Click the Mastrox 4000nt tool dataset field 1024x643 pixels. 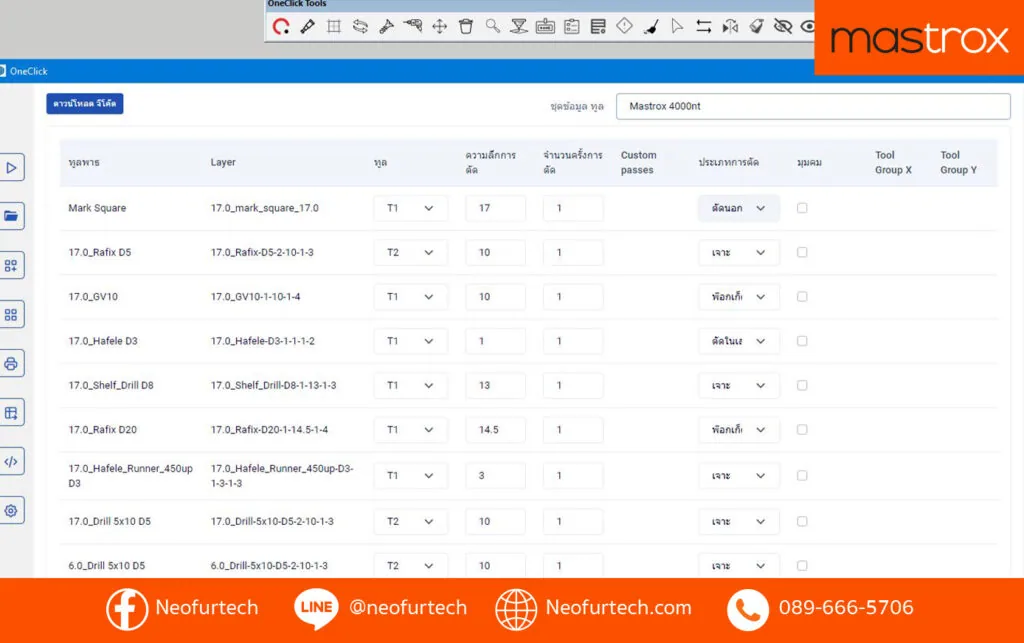tap(813, 106)
